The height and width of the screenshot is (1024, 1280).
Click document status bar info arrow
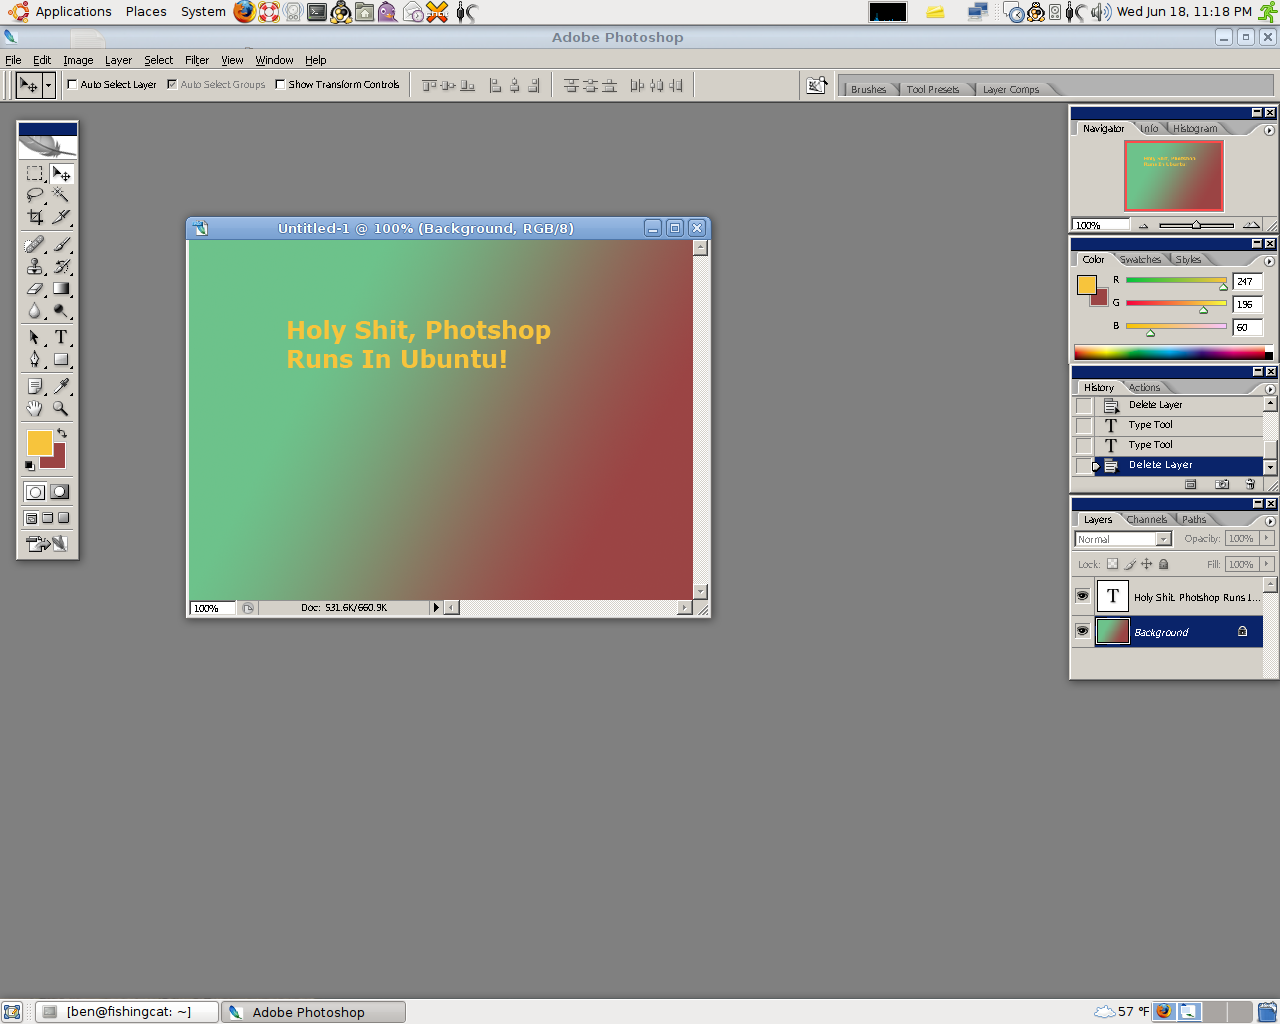pyautogui.click(x=436, y=607)
